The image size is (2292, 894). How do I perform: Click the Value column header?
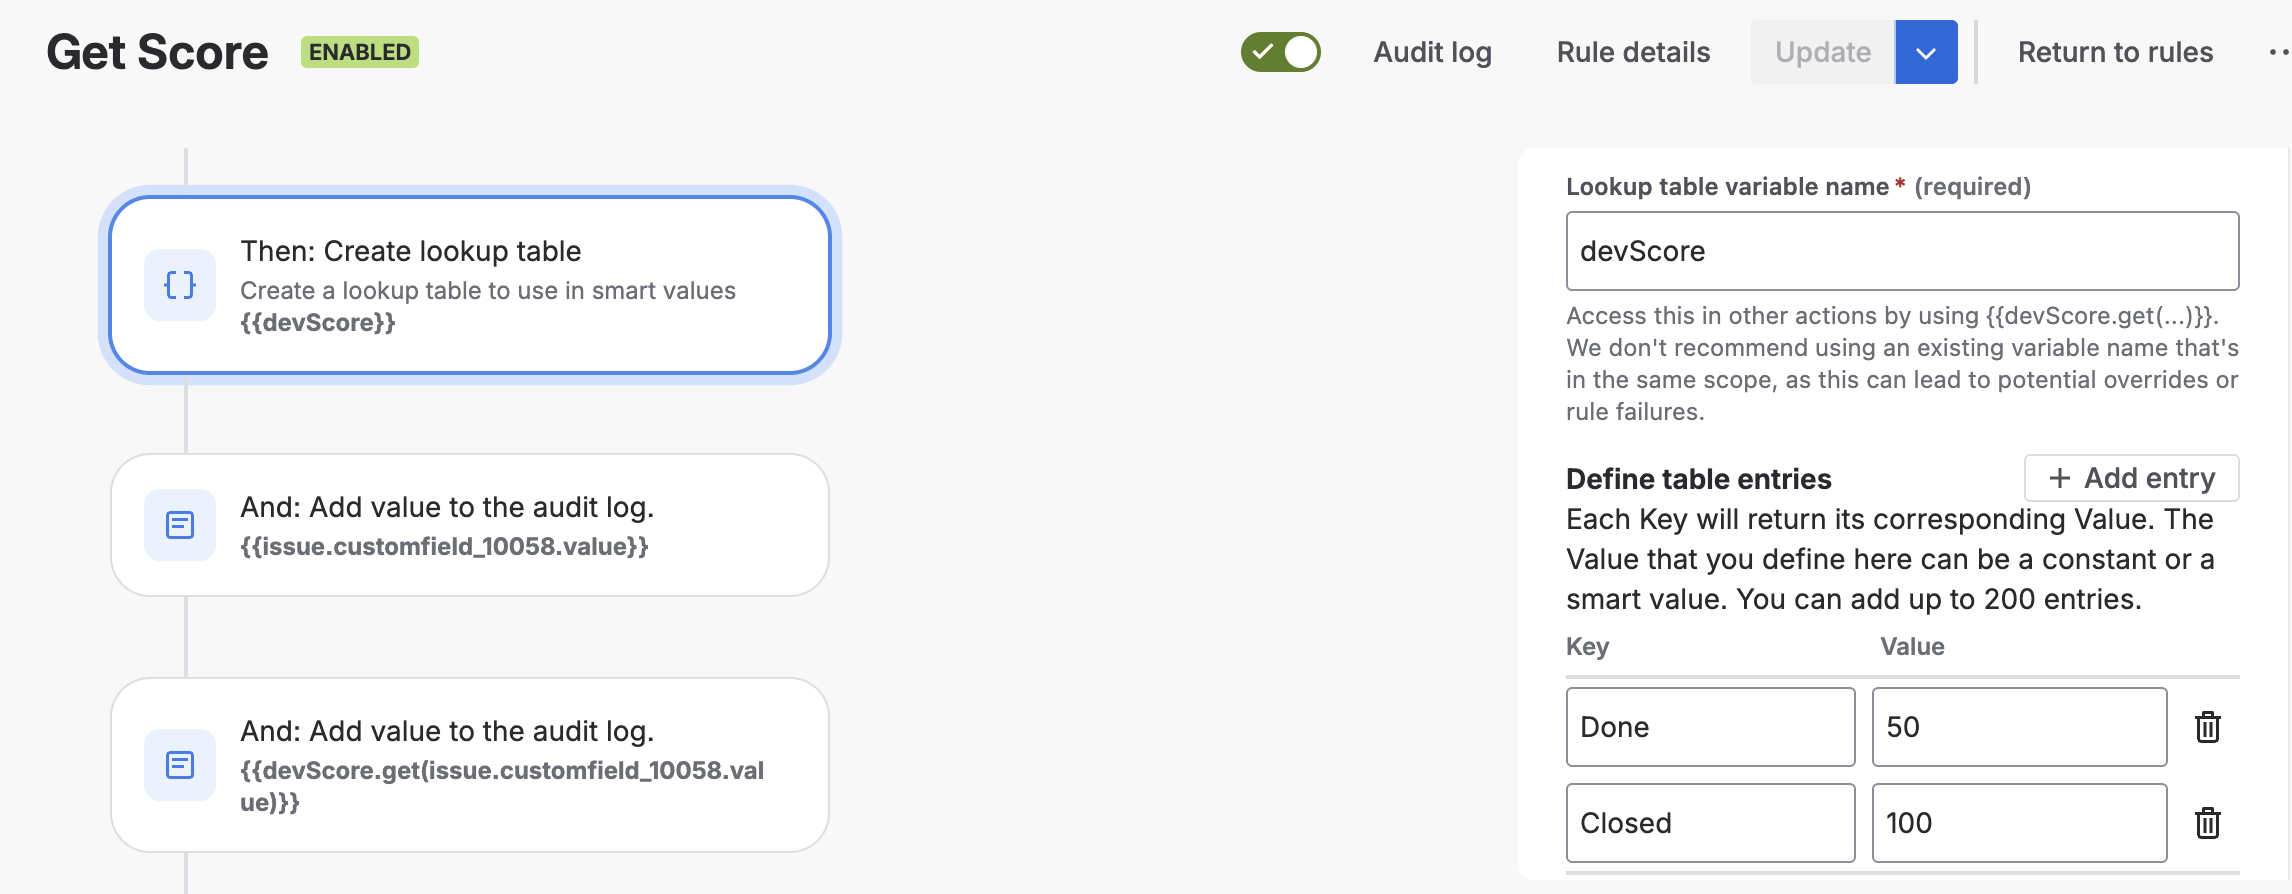pos(1912,647)
